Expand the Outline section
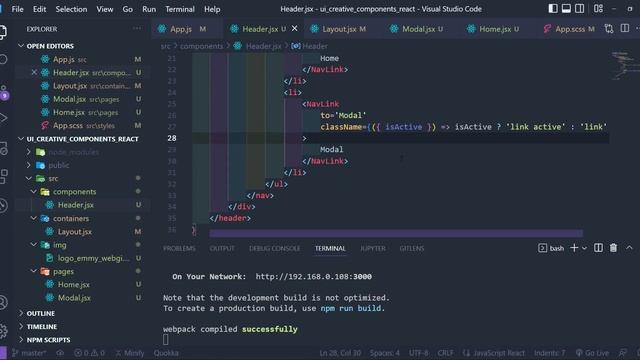This screenshot has width=640, height=360. [40, 313]
